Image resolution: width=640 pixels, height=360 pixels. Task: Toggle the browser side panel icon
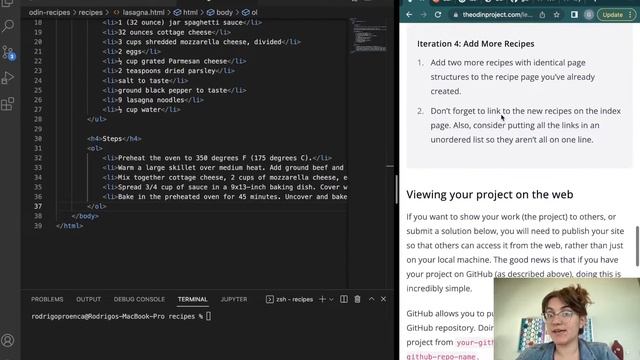coord(574,15)
